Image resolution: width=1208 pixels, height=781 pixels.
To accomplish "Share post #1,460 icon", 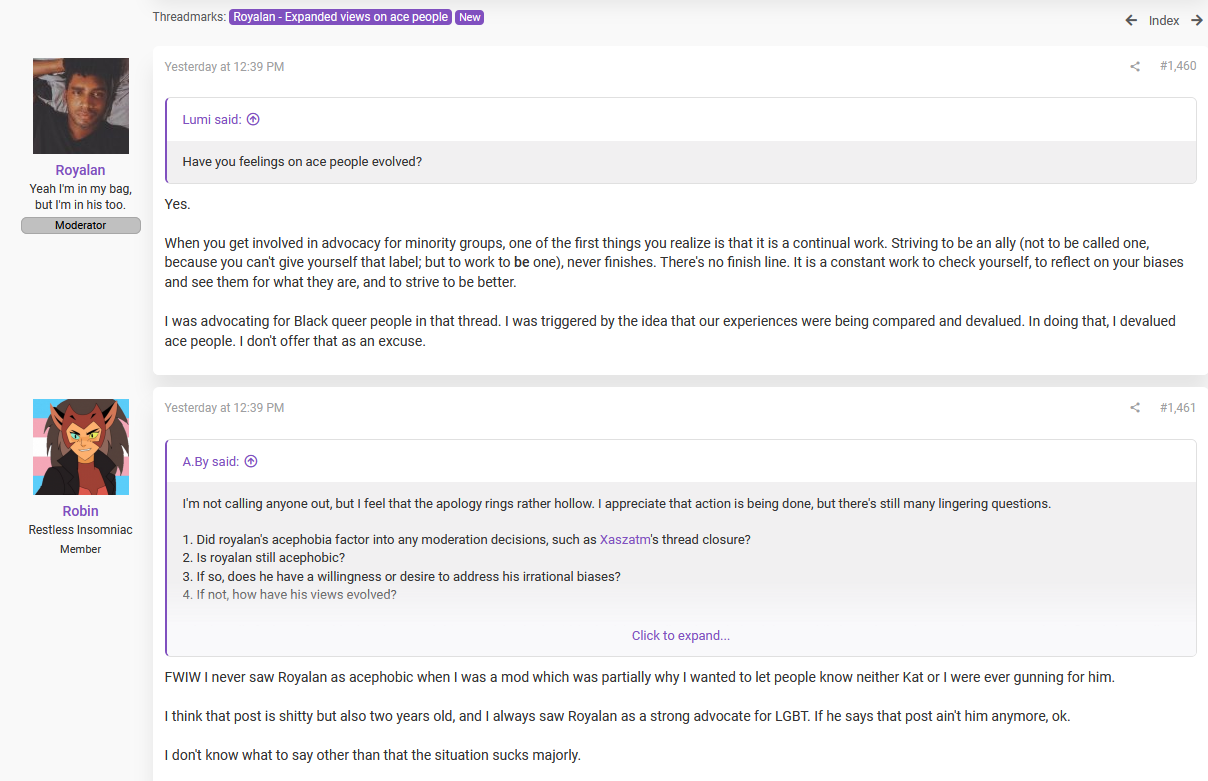I will 1135,67.
